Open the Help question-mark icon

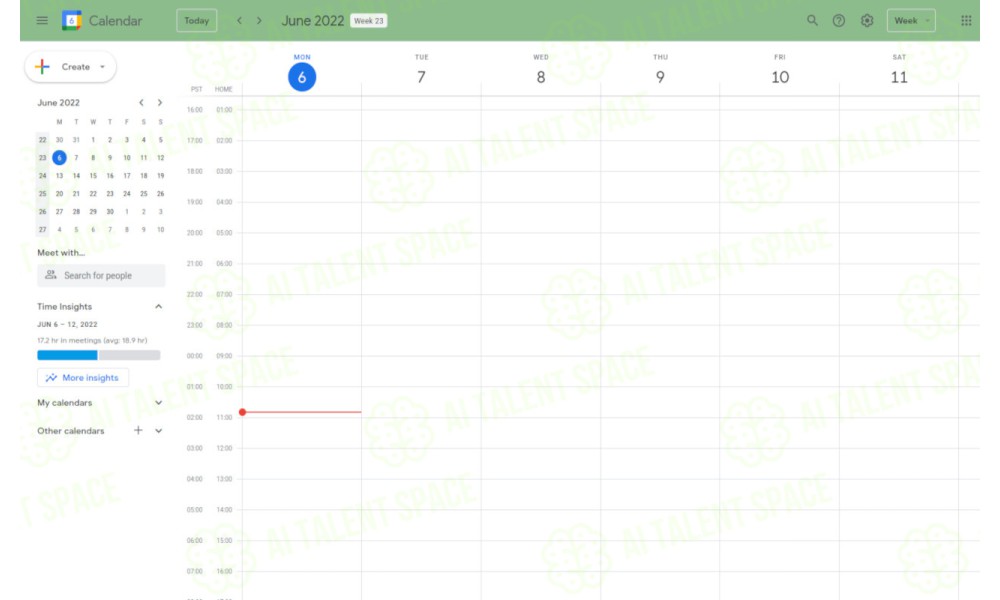click(x=839, y=20)
